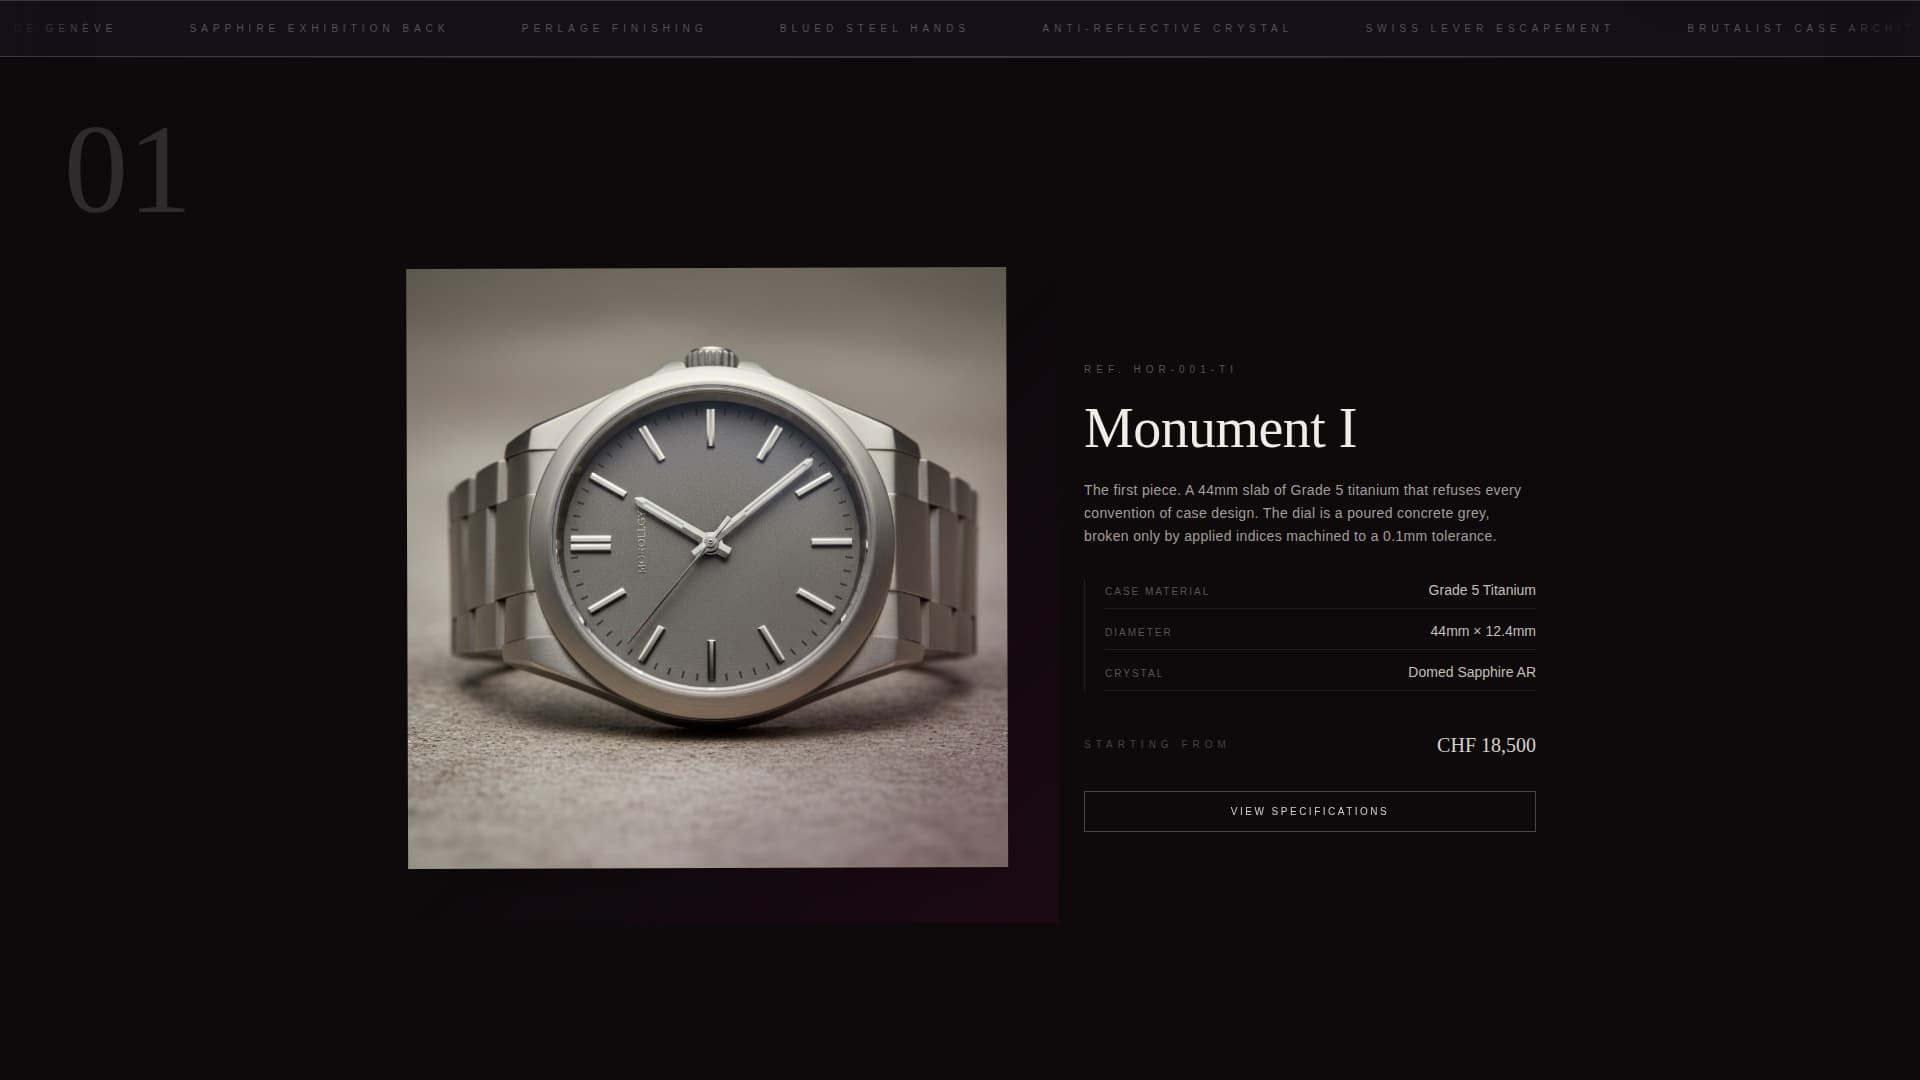Click the CHF 18,500 price
This screenshot has width=1920, height=1080.
1486,745
